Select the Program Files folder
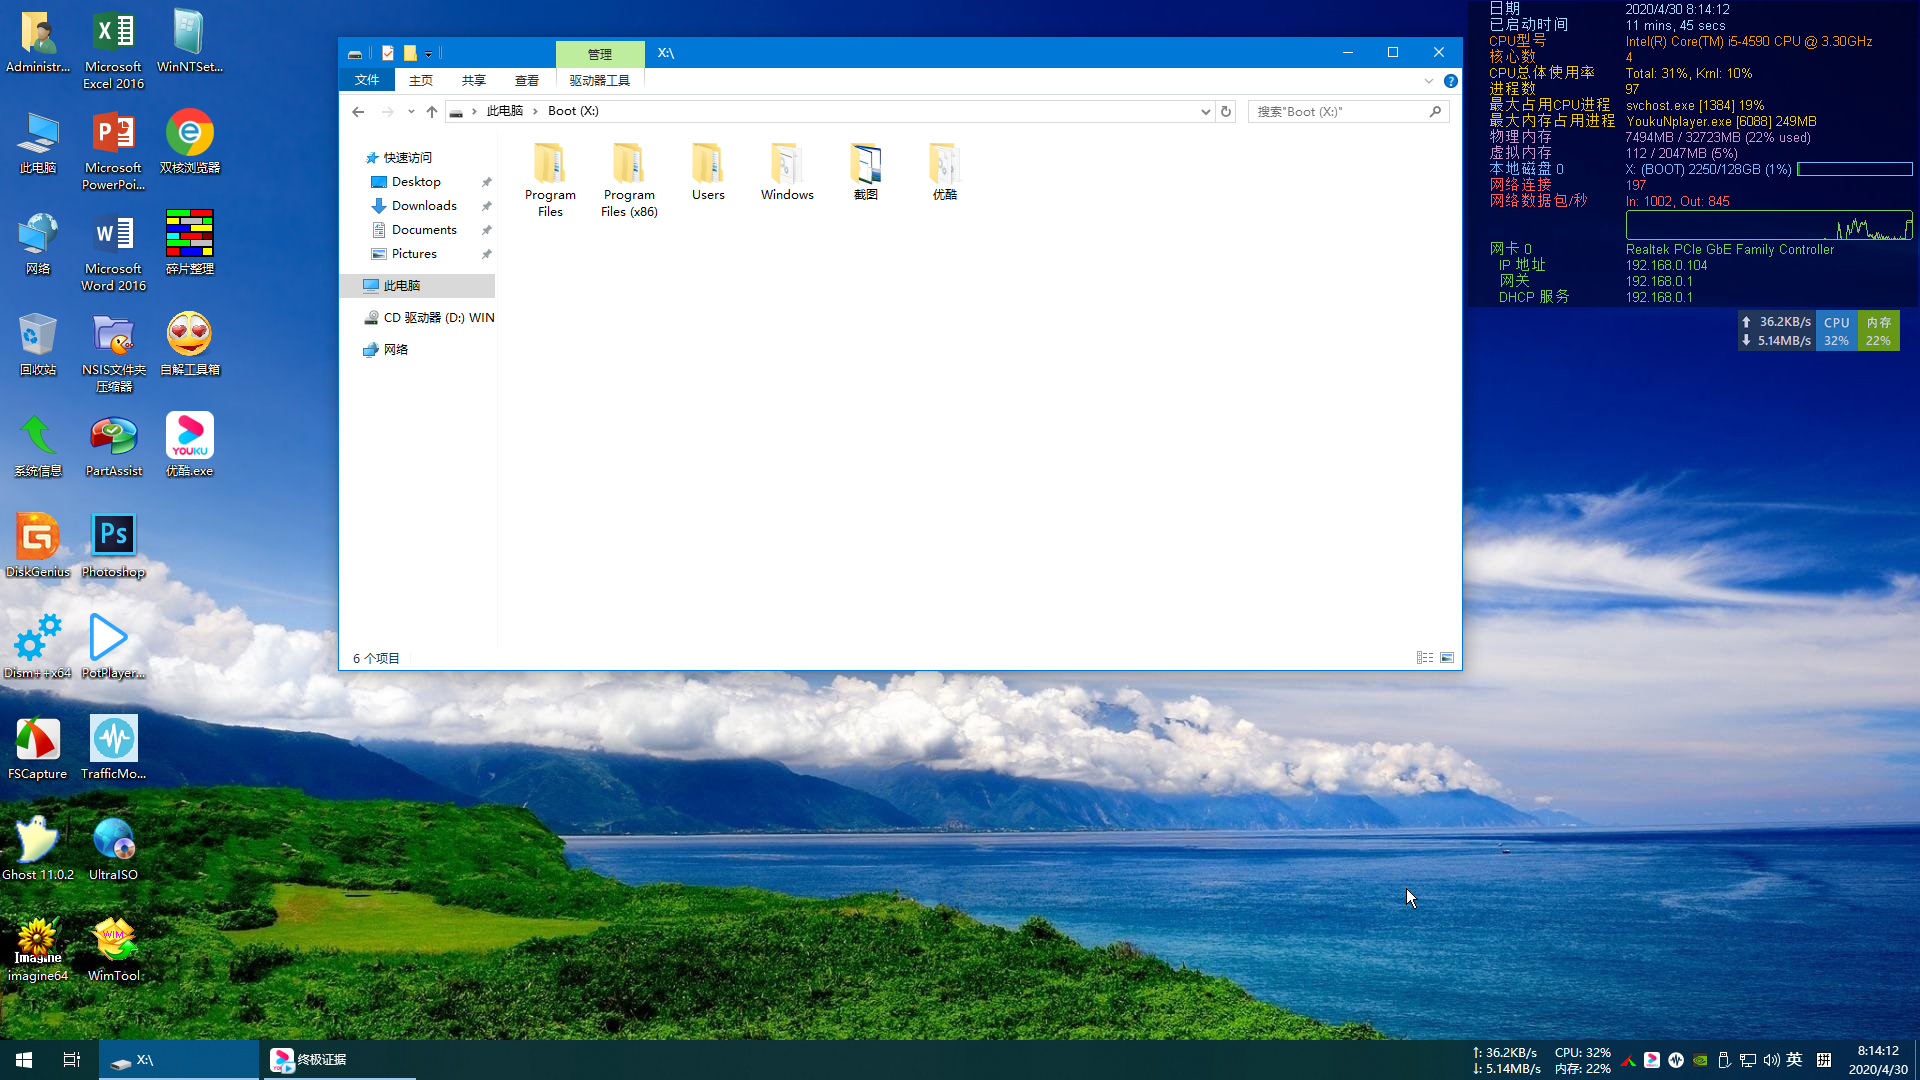Screen dimensions: 1920x1080 coord(550,180)
